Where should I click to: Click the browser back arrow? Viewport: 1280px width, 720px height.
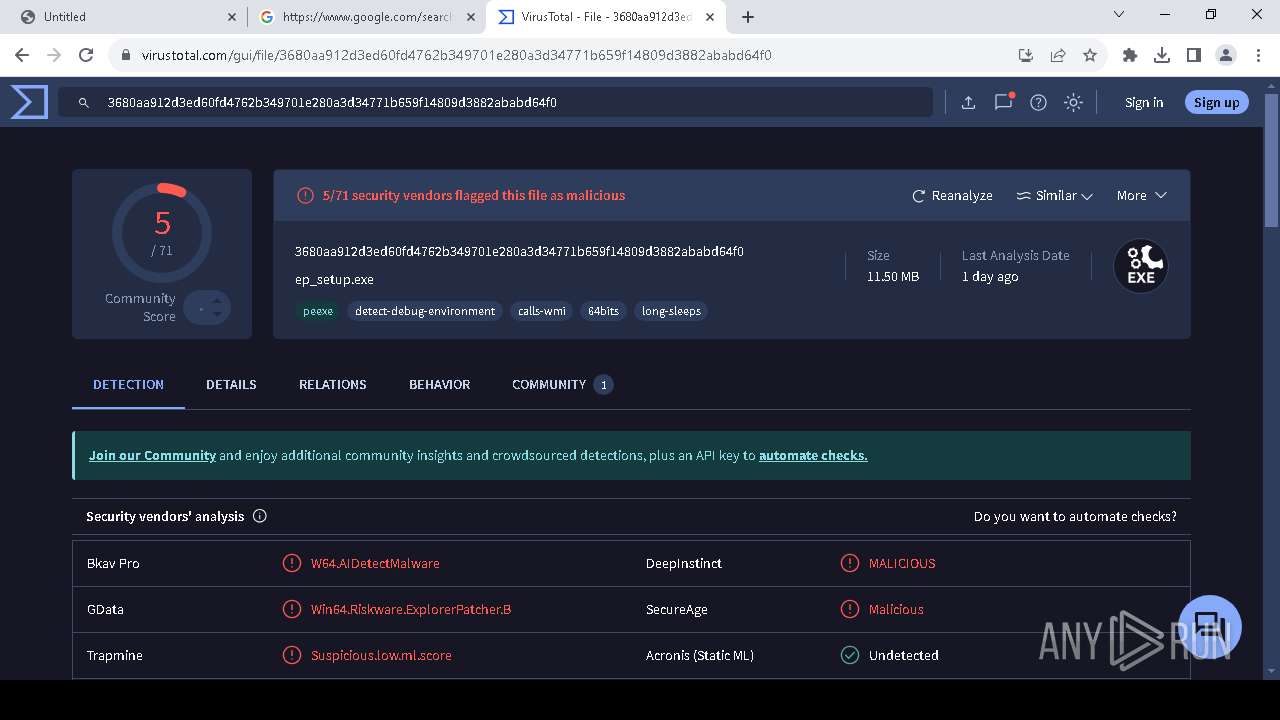coord(22,55)
